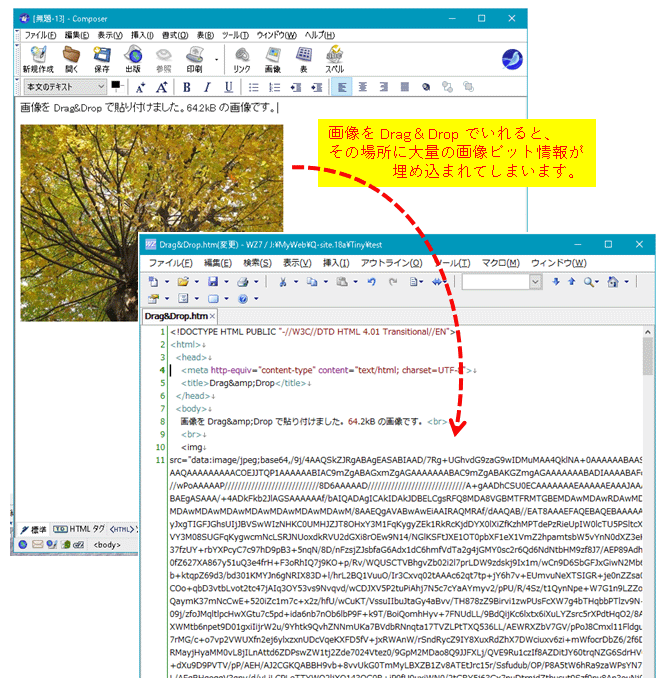Select align left in Composer

[x=342, y=87]
